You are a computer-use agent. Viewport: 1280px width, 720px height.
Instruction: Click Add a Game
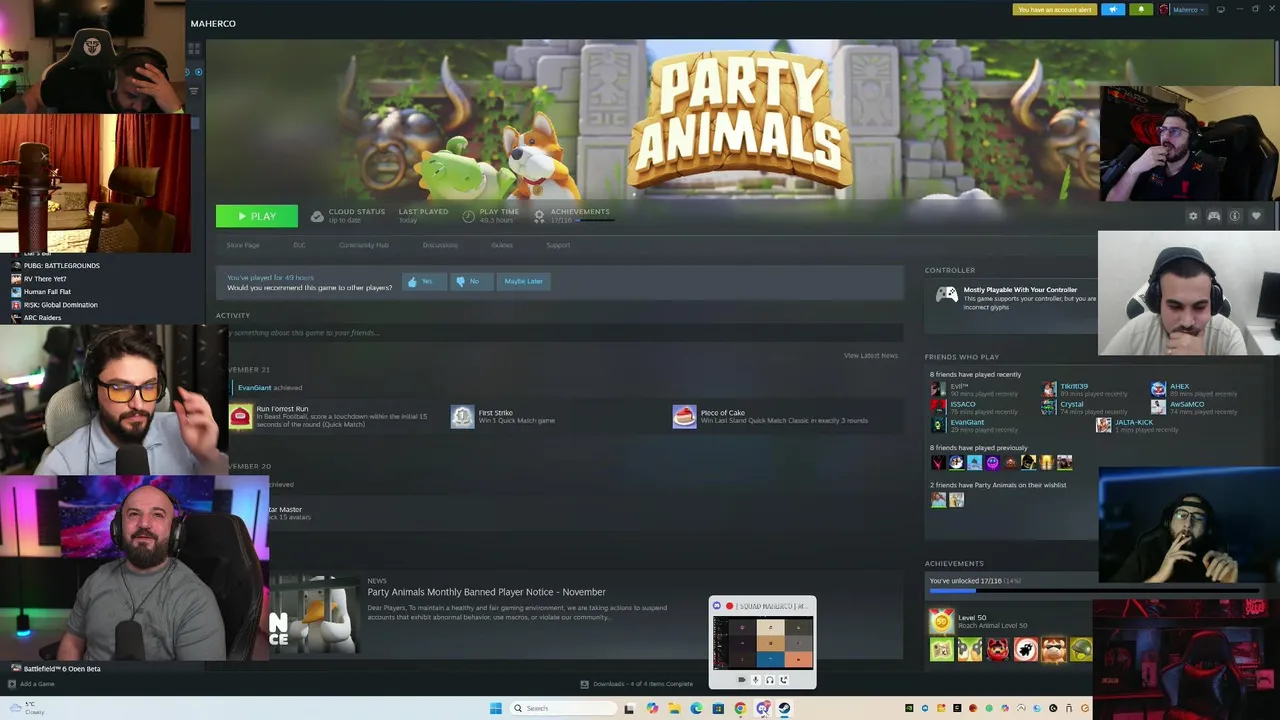point(31,684)
